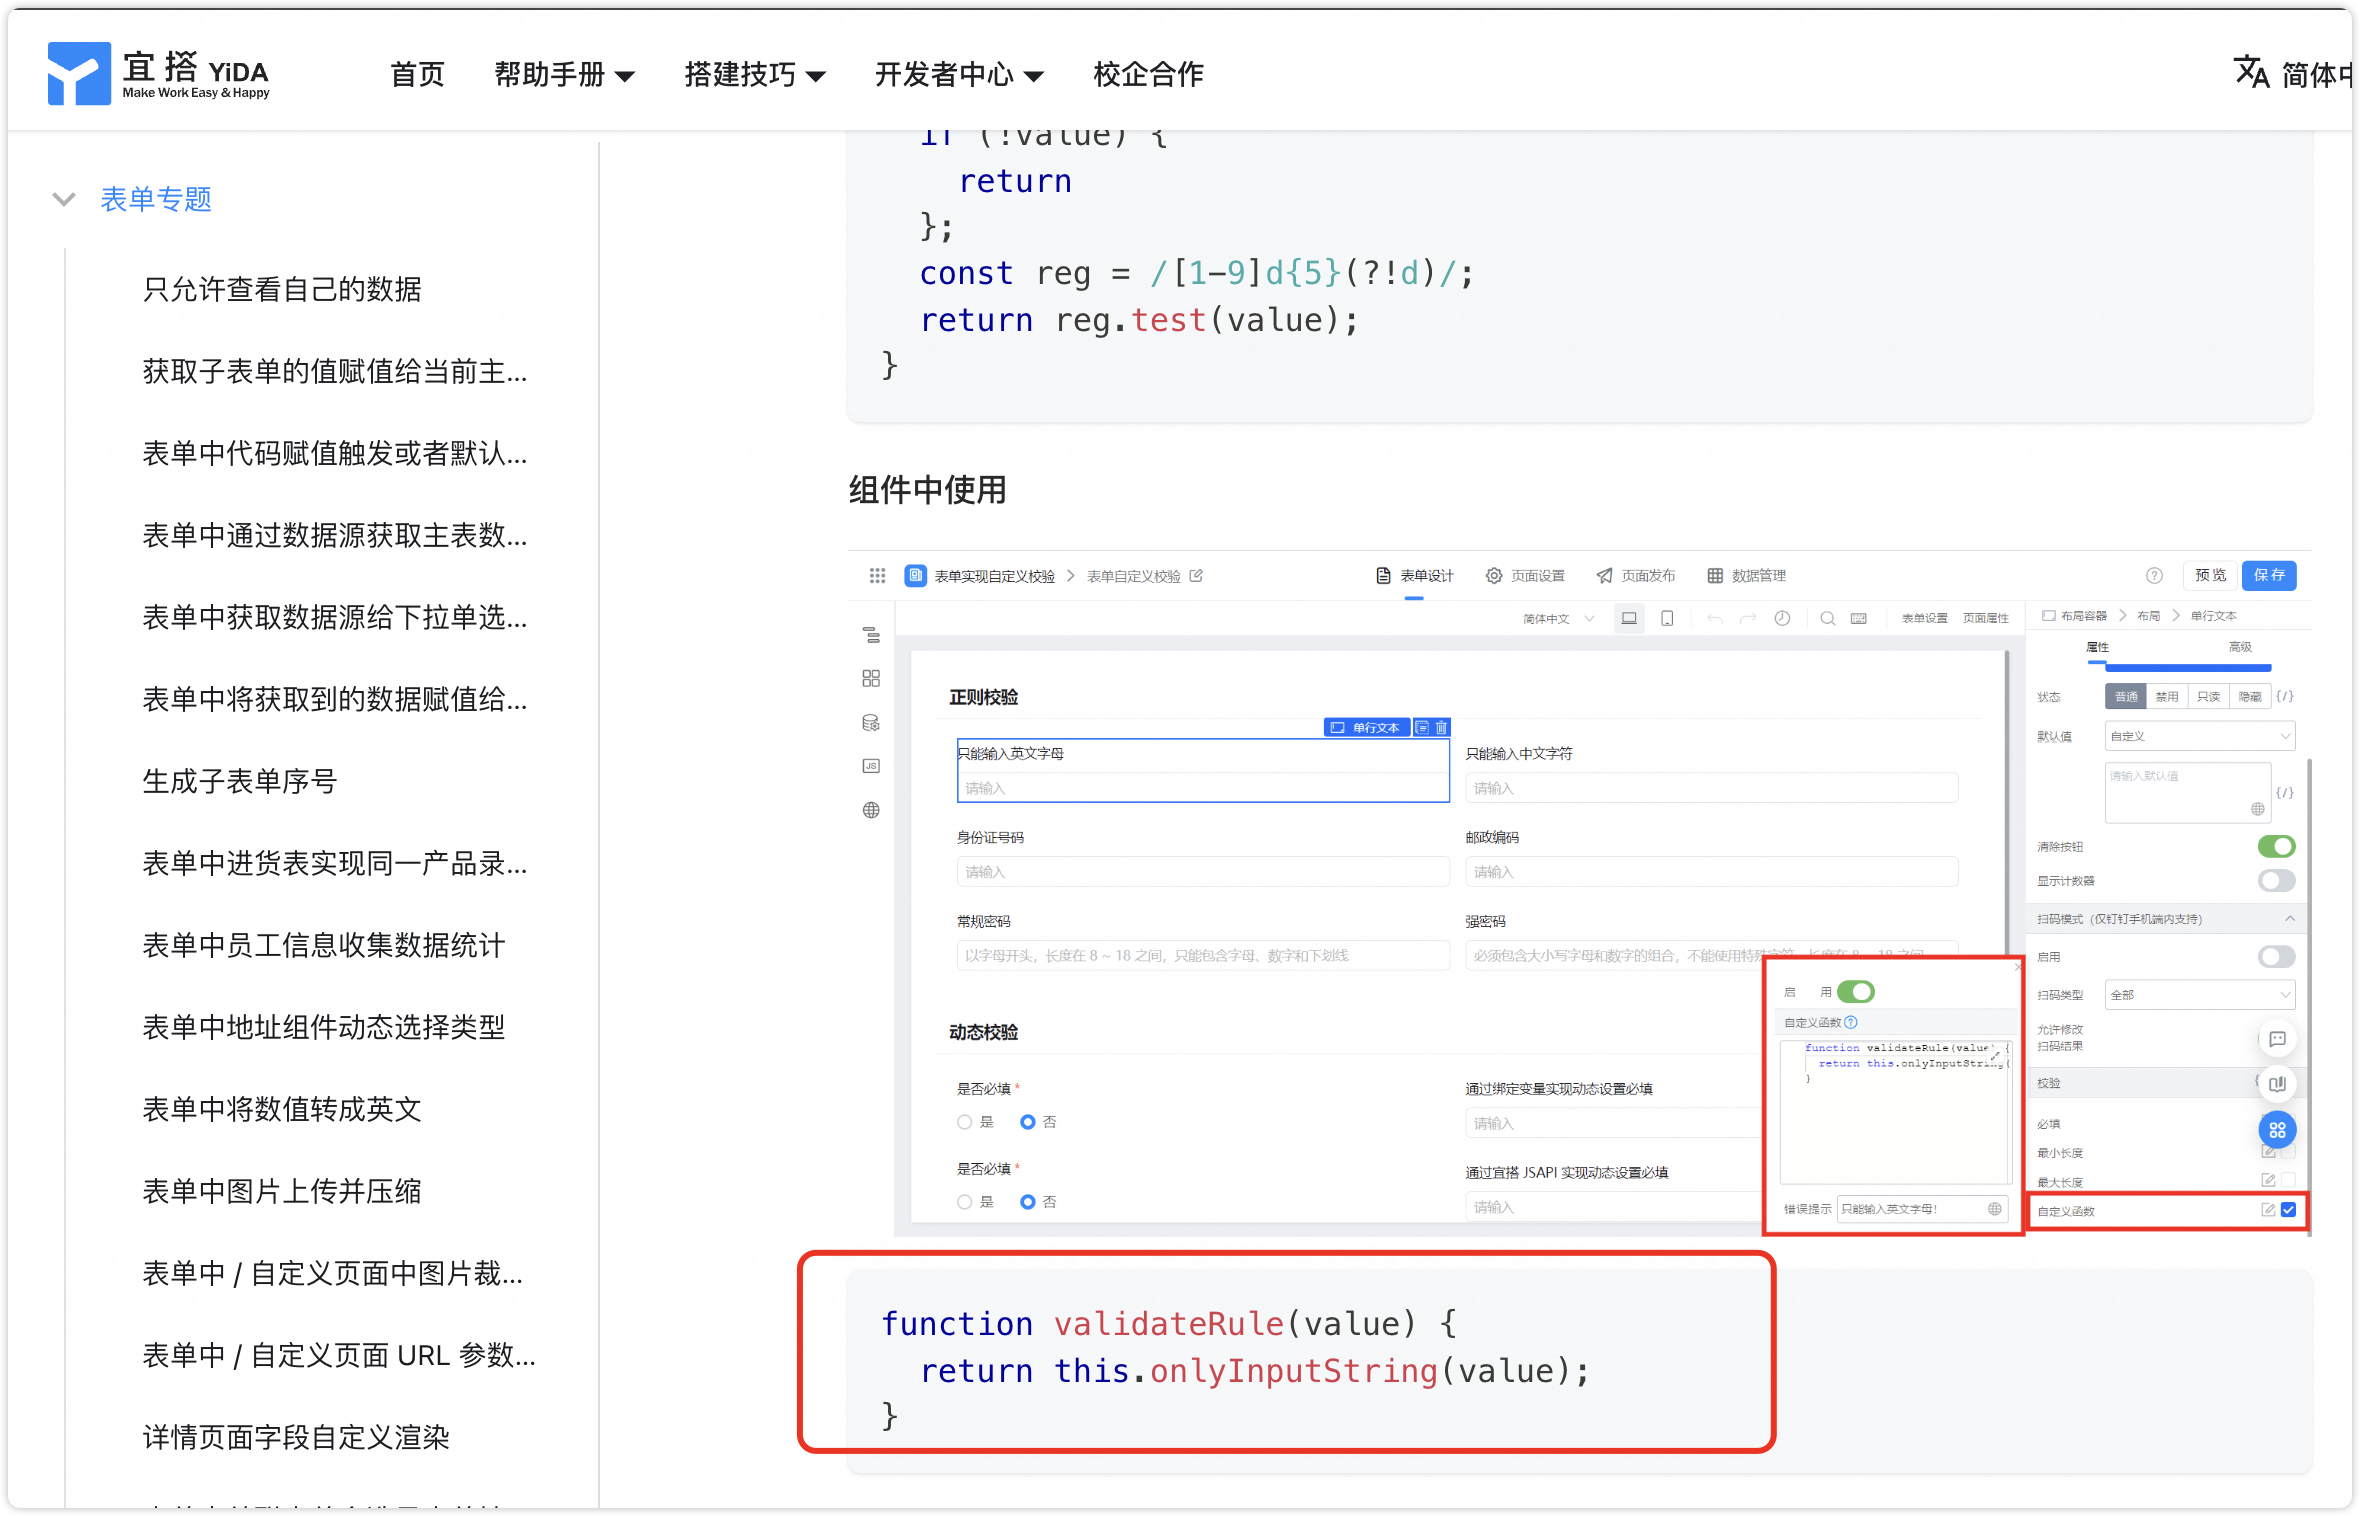Click the 保存 button in the designer
Screen dimensions: 2360x1516
2268,575
